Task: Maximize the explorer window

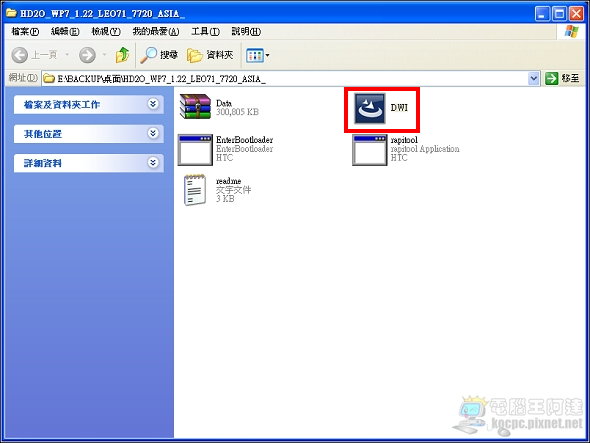Action: pyautogui.click(x=560, y=14)
